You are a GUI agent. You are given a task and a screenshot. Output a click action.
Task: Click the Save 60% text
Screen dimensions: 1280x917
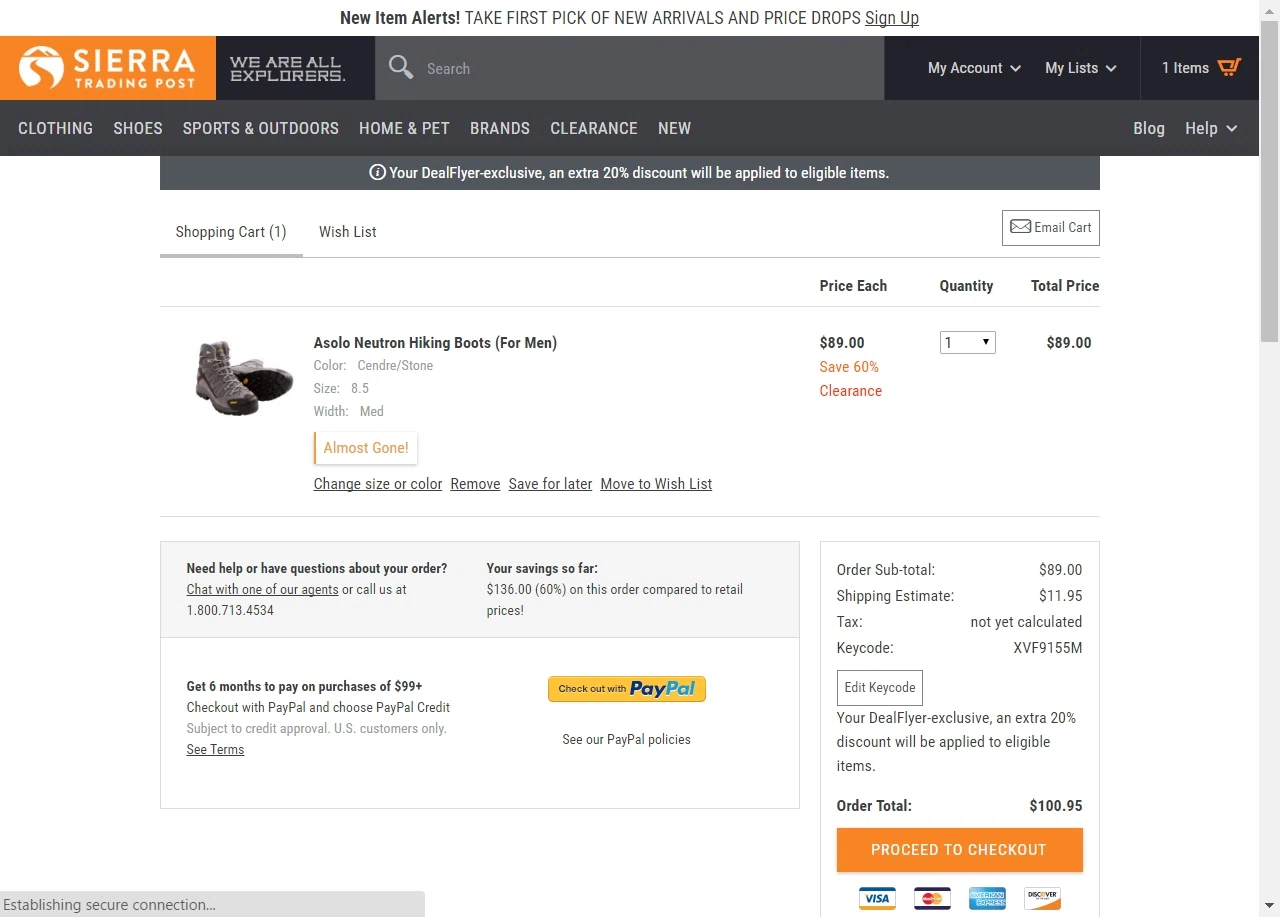[849, 367]
